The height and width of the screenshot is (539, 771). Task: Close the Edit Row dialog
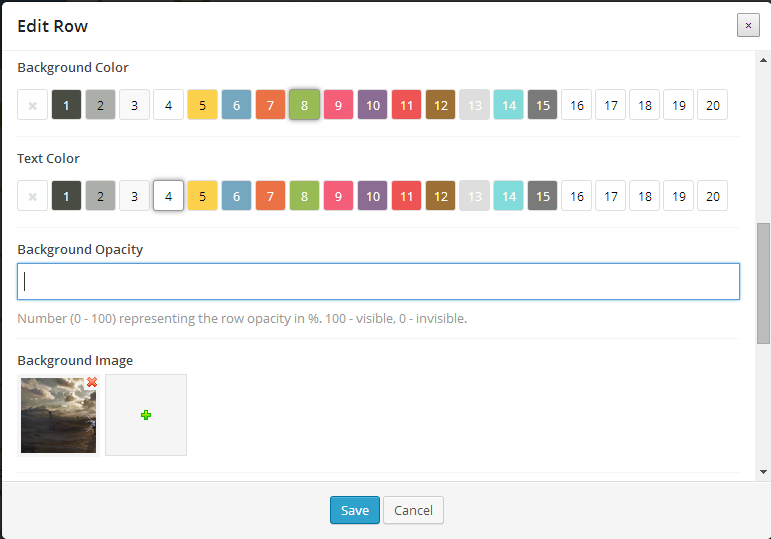(748, 25)
